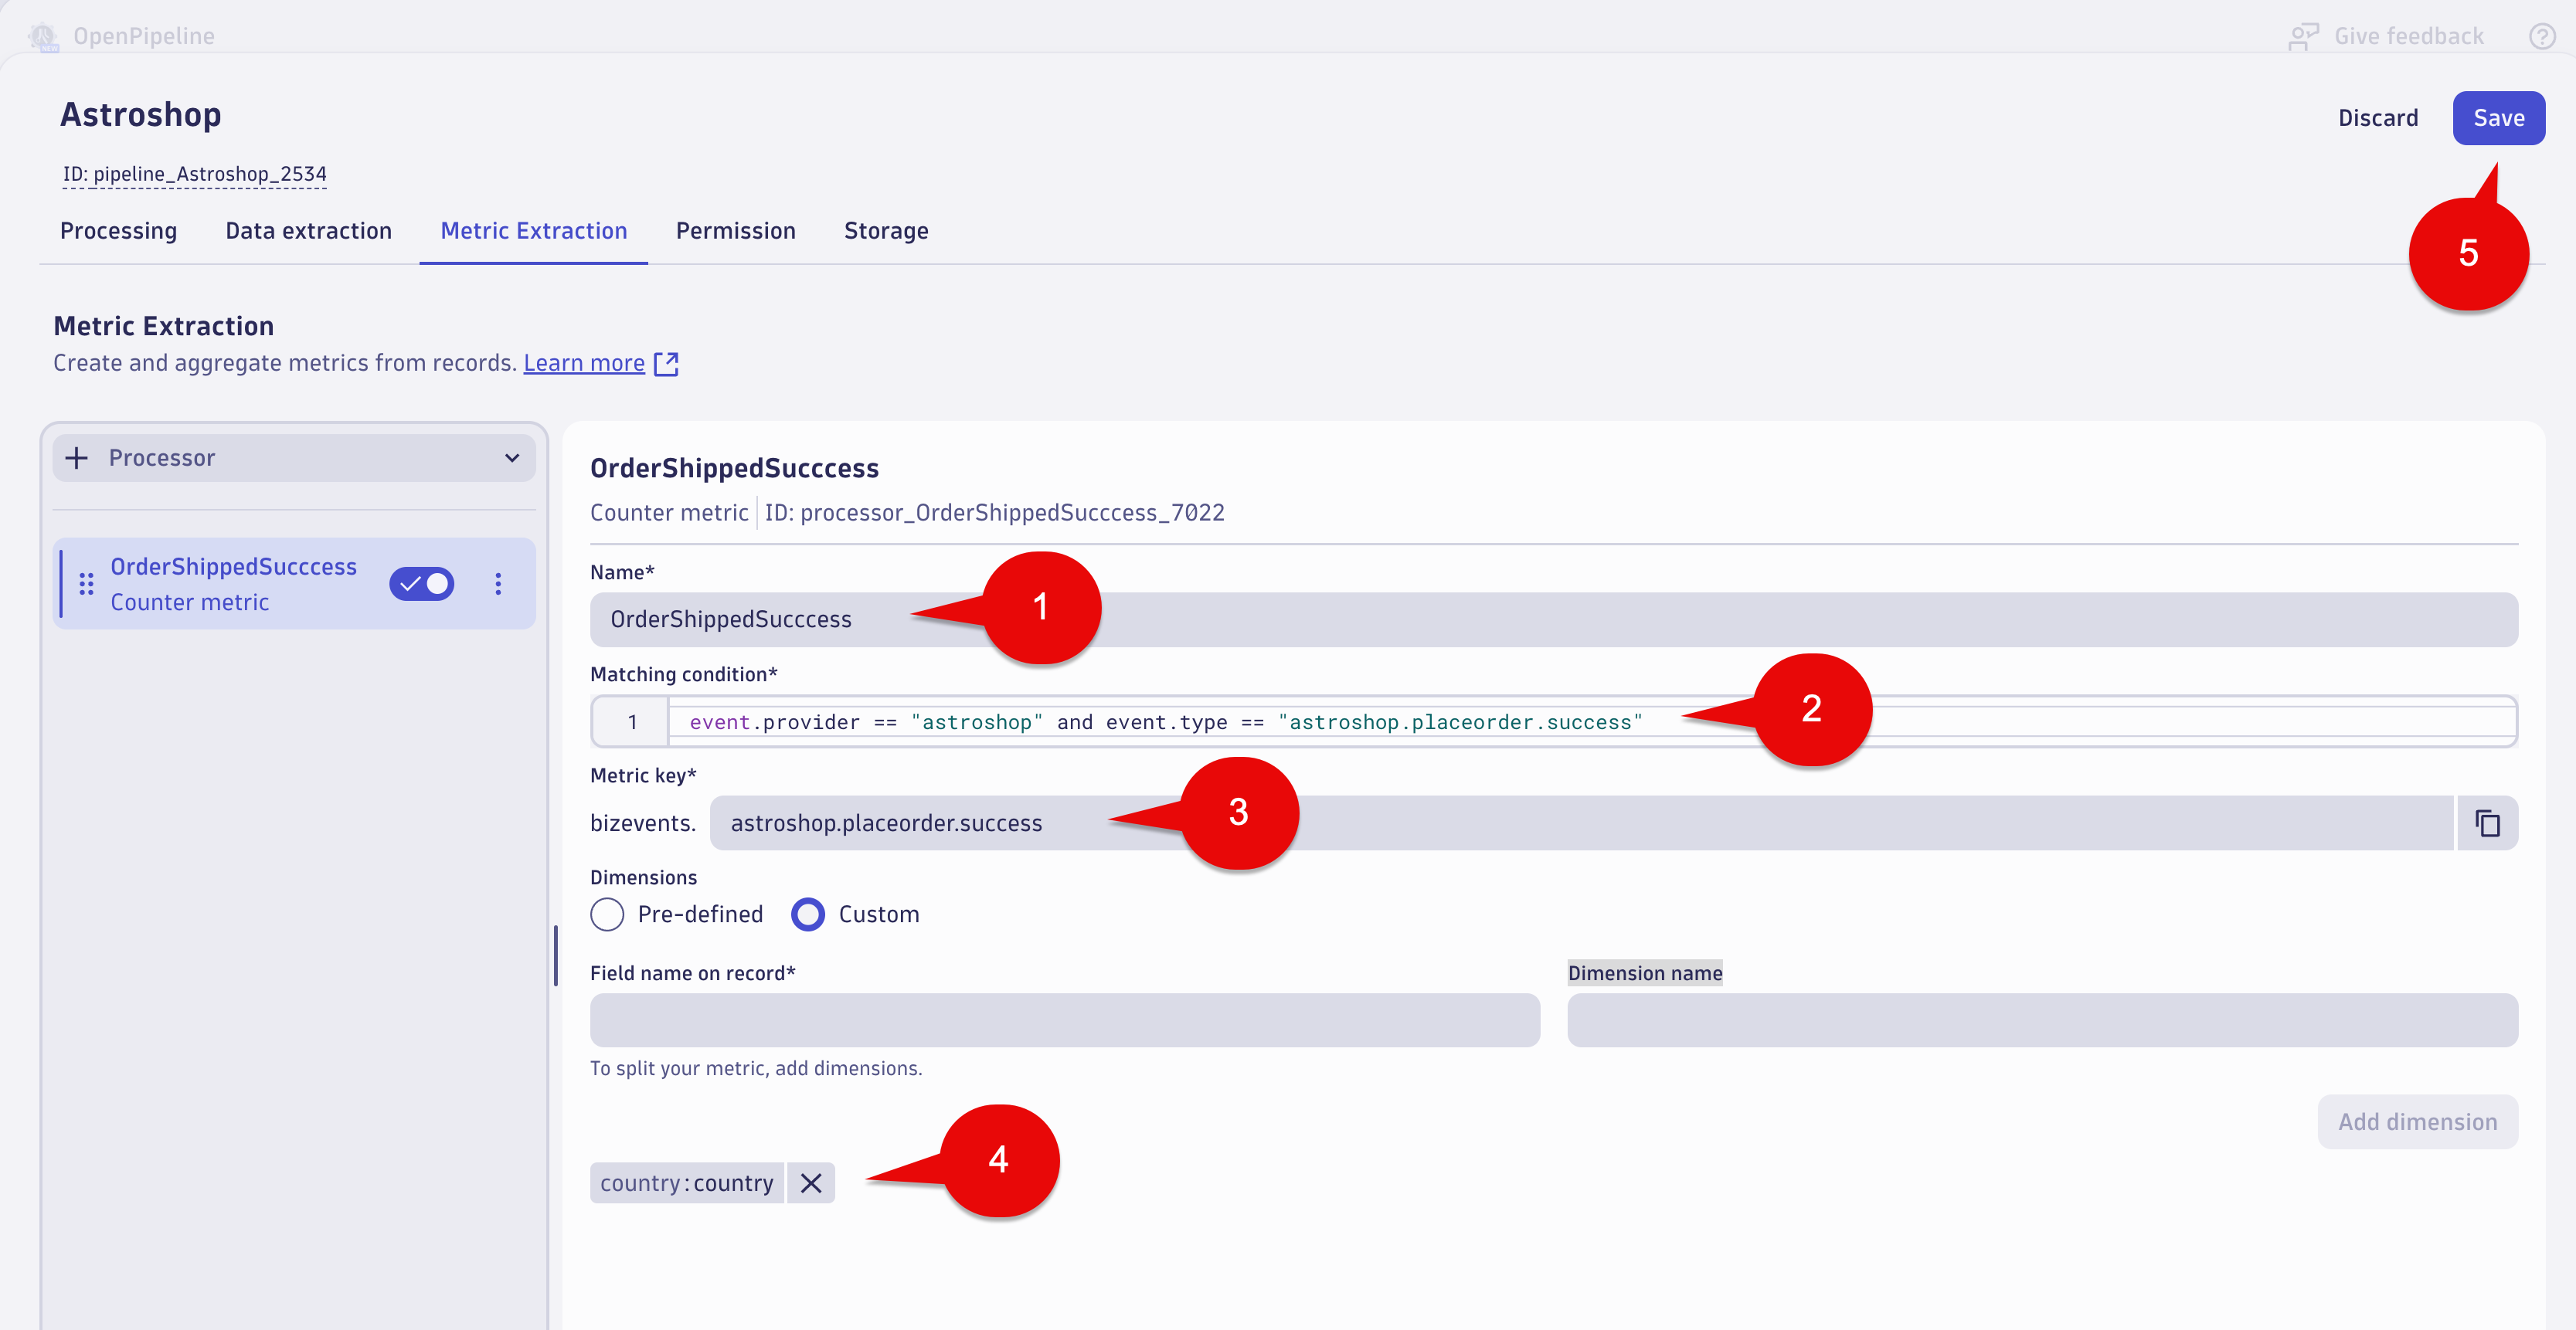The image size is (2576, 1330).
Task: Remove the country:country dimension tag
Action: click(x=811, y=1183)
